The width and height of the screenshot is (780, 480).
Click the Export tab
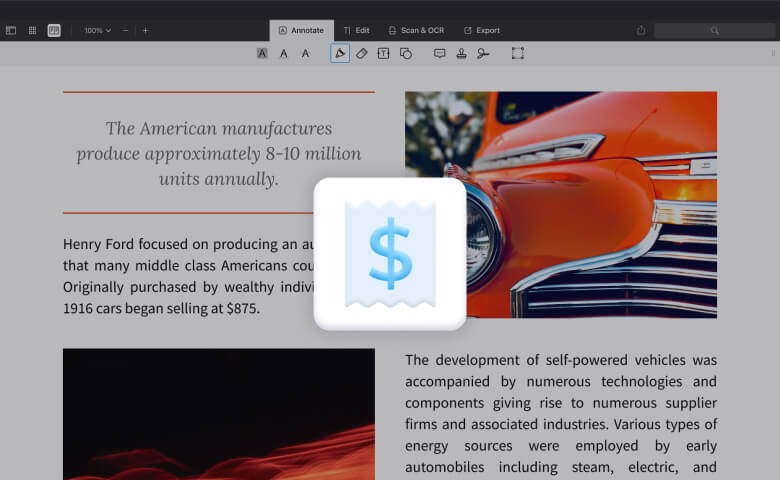pos(481,30)
